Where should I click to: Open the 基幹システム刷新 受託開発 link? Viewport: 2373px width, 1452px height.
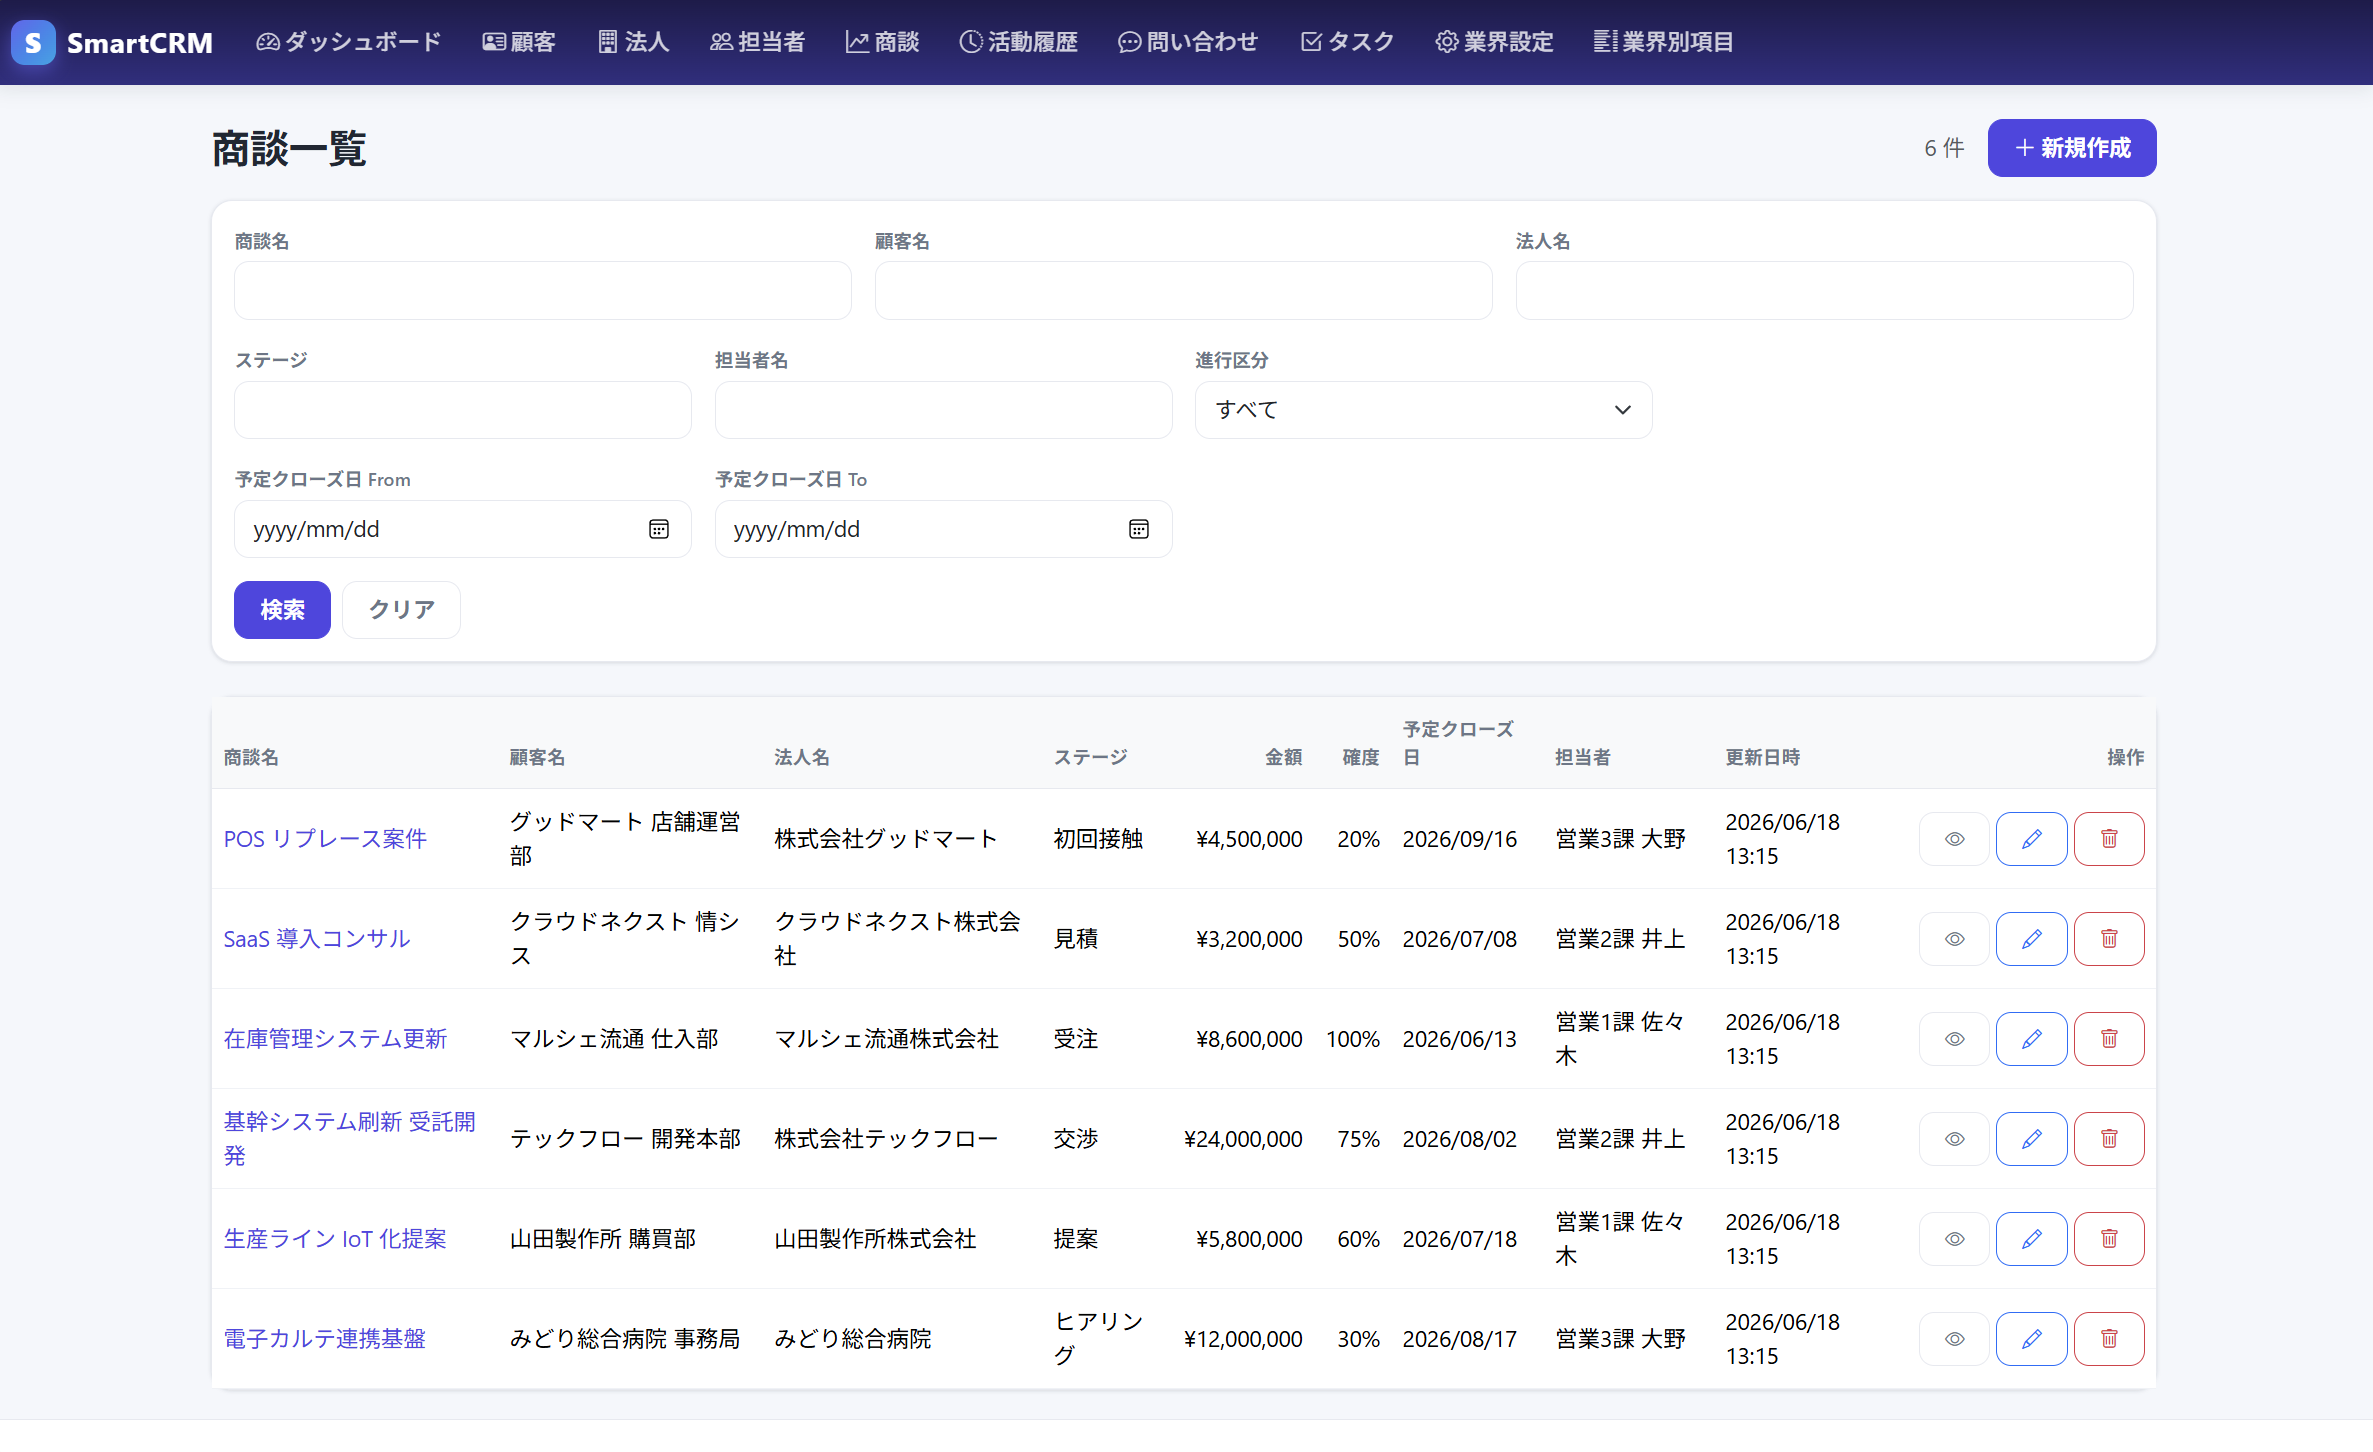coord(349,1139)
